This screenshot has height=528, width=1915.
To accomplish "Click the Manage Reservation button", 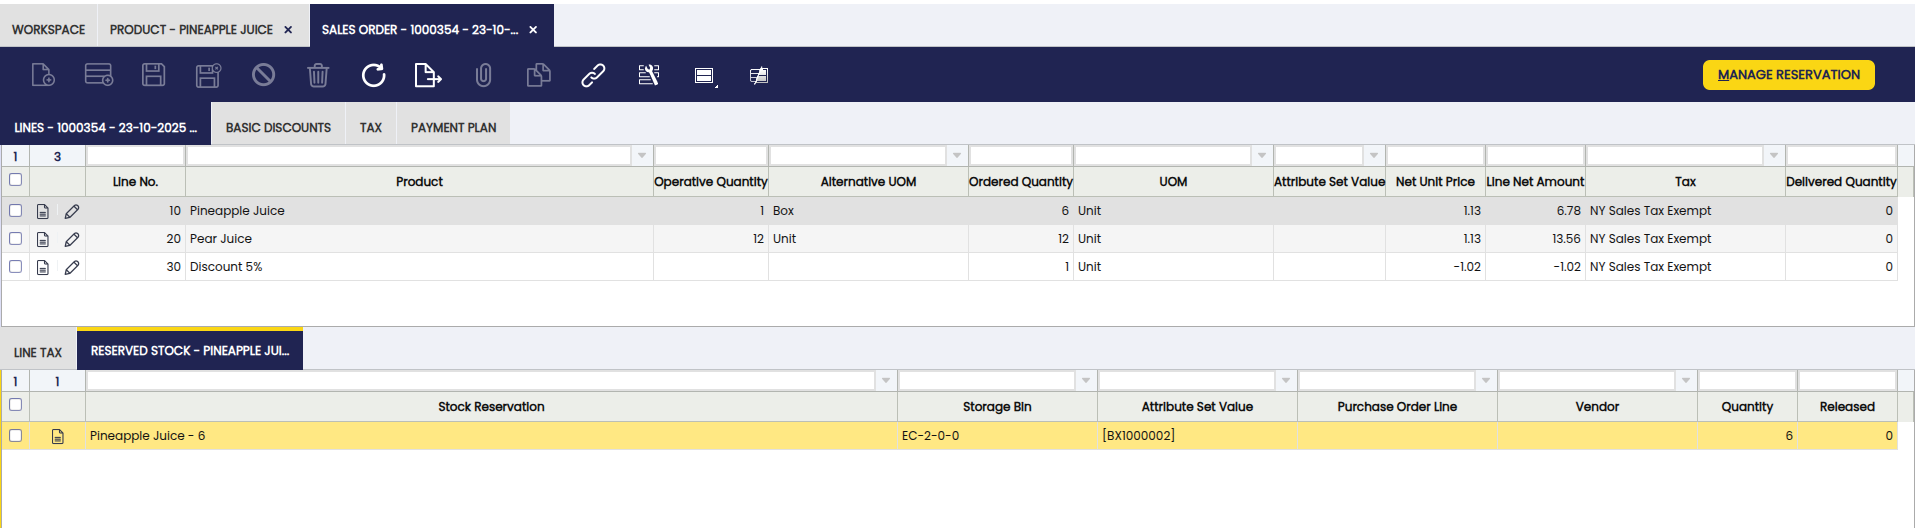I will 1788,75.
